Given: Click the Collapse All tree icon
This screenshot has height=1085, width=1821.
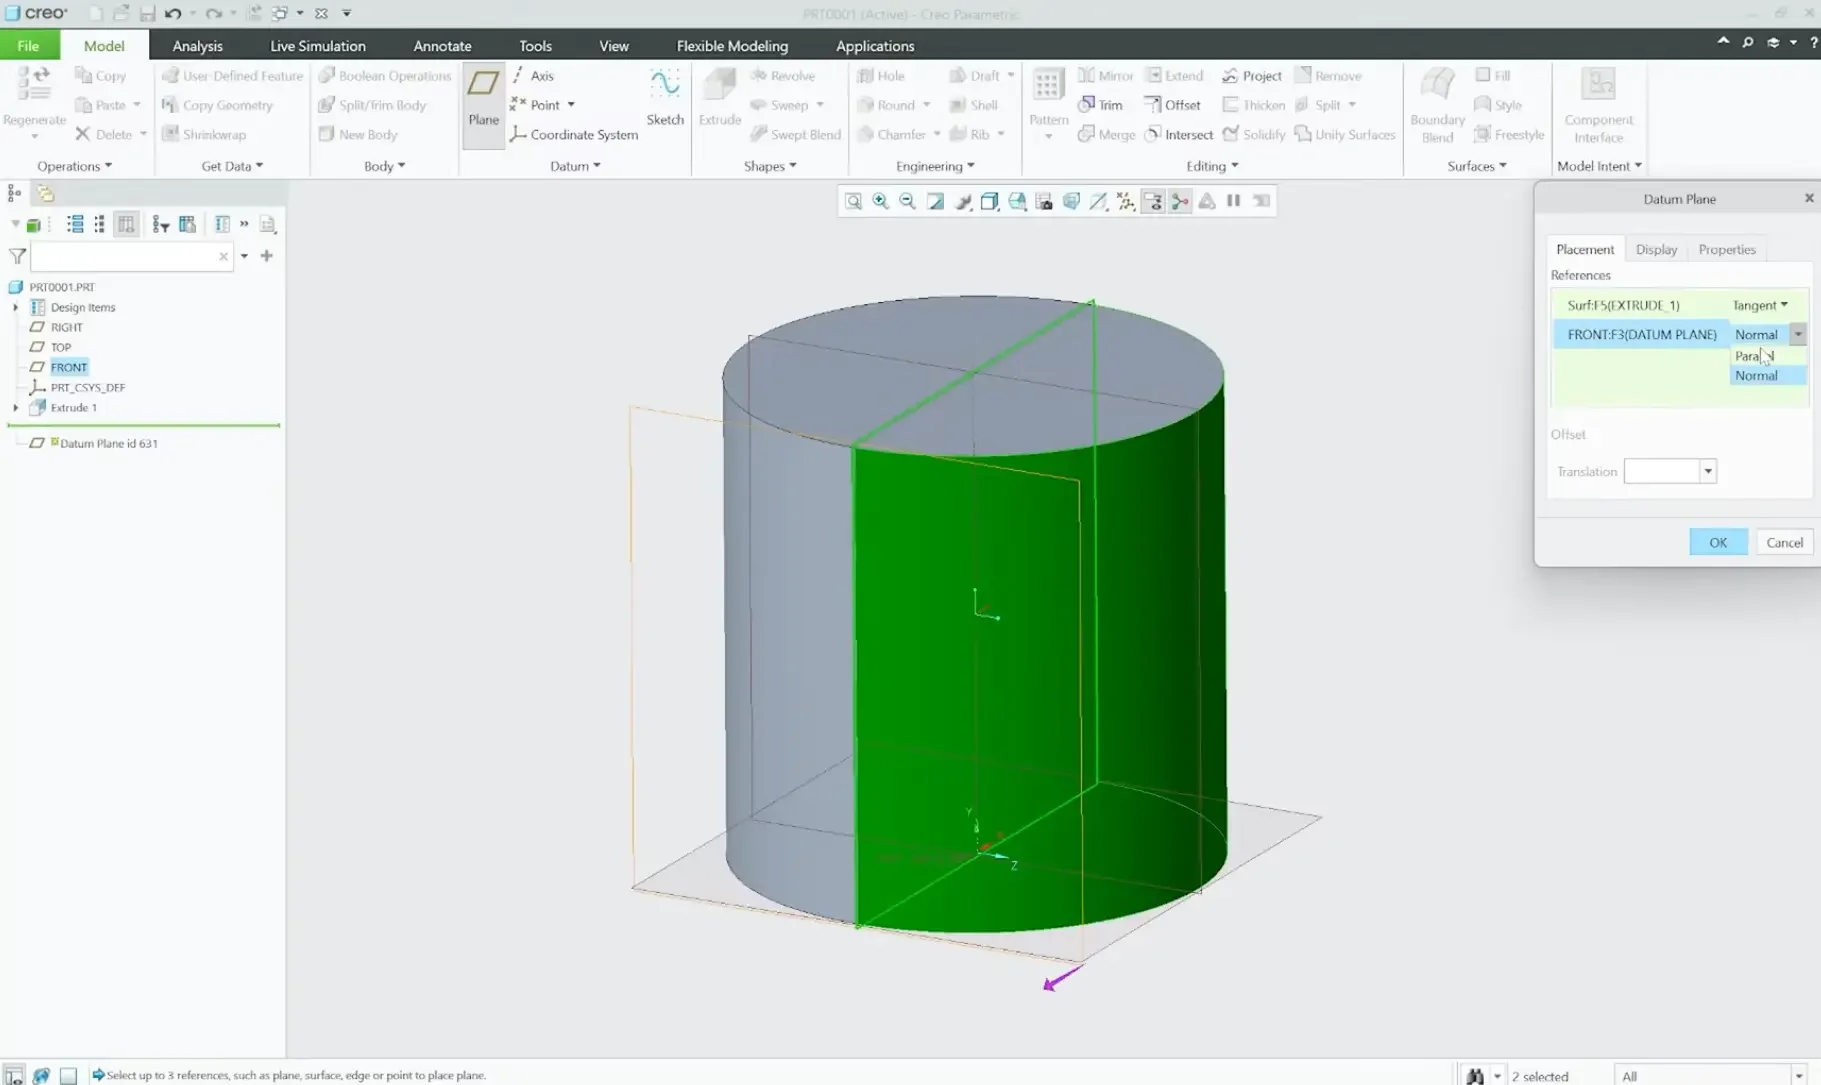Looking at the screenshot, I should 99,224.
